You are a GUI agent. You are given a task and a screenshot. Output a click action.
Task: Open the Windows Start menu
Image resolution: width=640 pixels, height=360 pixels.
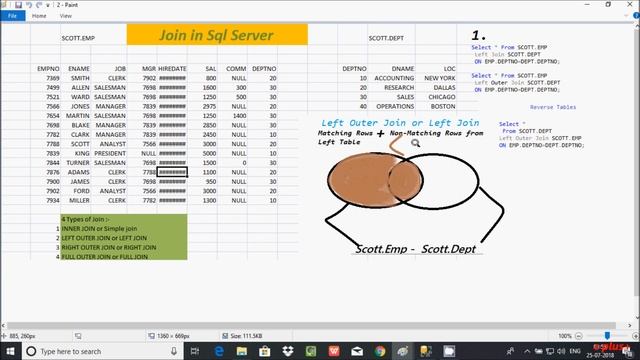click(10, 351)
